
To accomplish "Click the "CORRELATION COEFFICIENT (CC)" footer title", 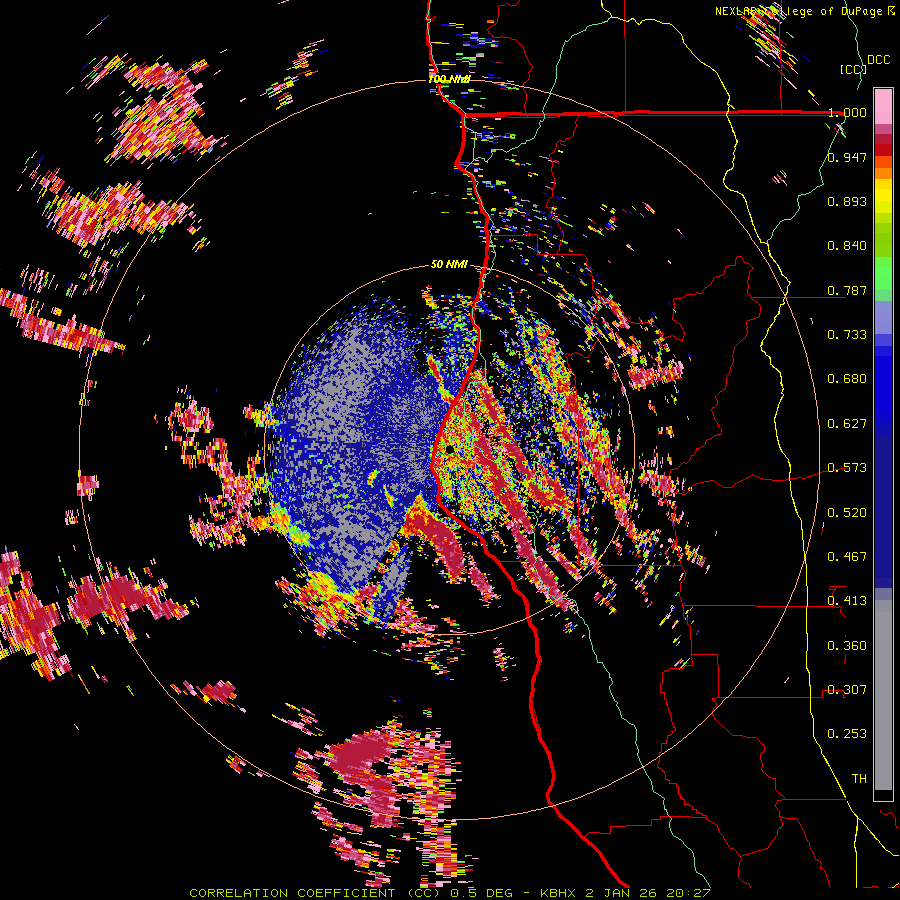I will click(x=315, y=893).
